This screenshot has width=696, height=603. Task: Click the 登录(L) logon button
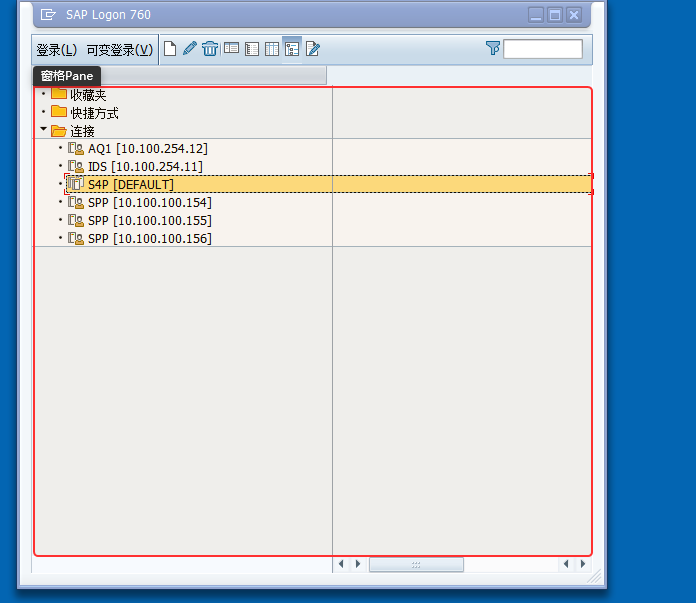(57, 50)
